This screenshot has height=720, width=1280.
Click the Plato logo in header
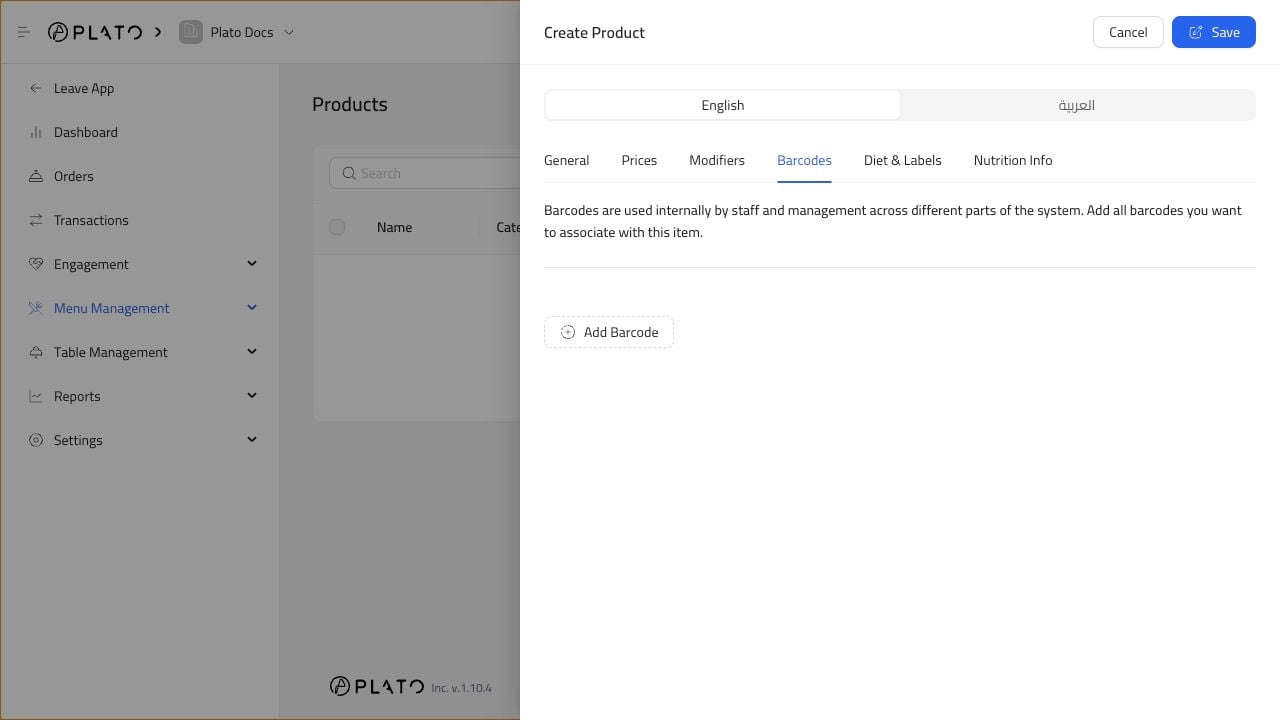coord(95,32)
